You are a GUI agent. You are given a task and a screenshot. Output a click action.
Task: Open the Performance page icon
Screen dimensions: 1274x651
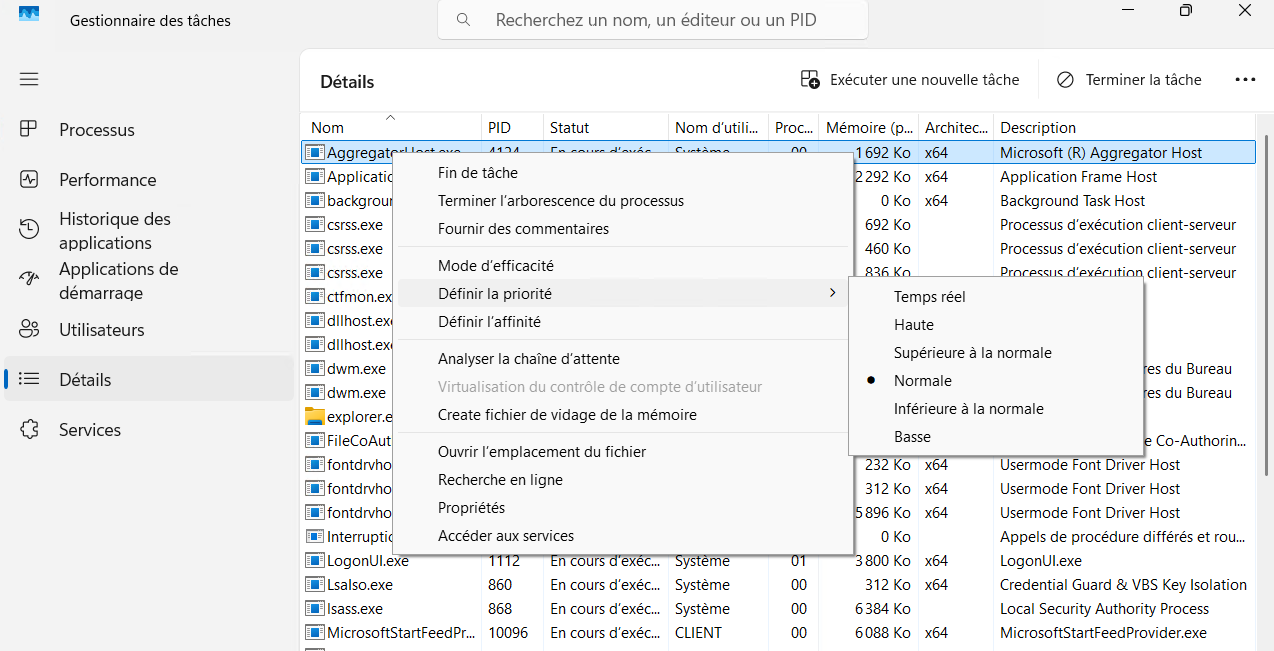click(29, 180)
